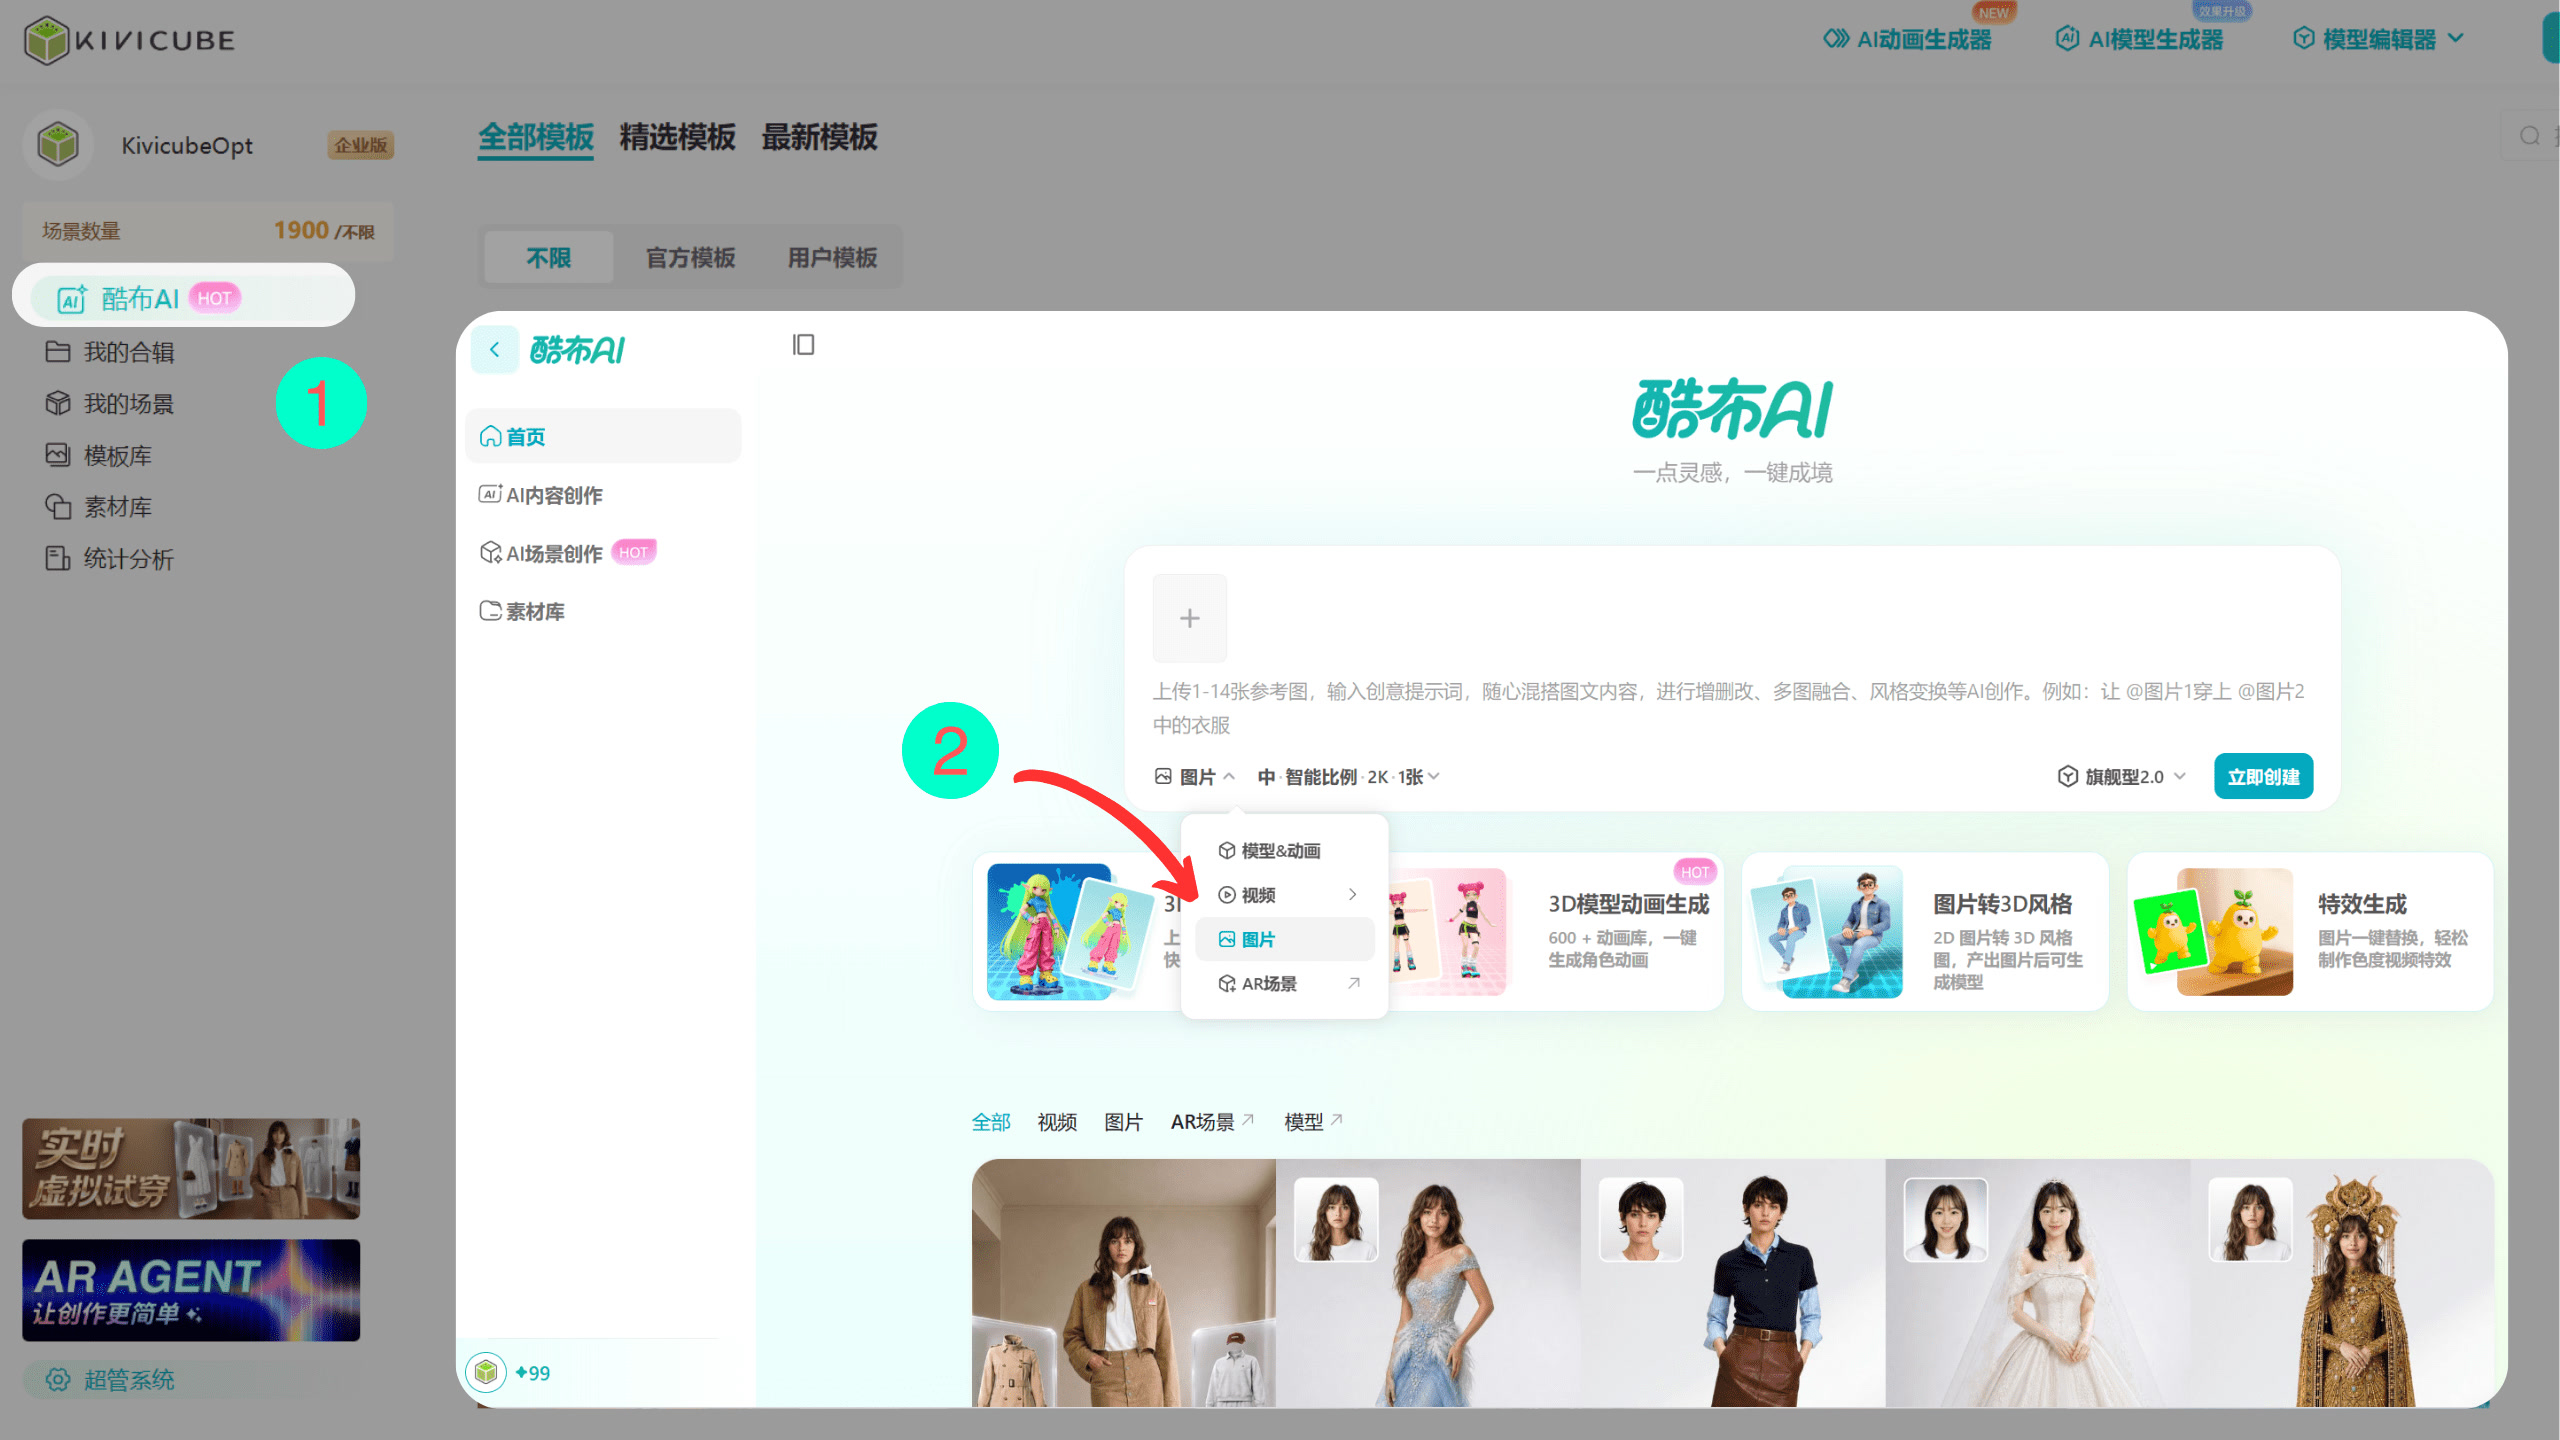Screen dimensions: 2560x1440
Task: Toggle the sidebar collapse panel icon
Action: (x=803, y=345)
